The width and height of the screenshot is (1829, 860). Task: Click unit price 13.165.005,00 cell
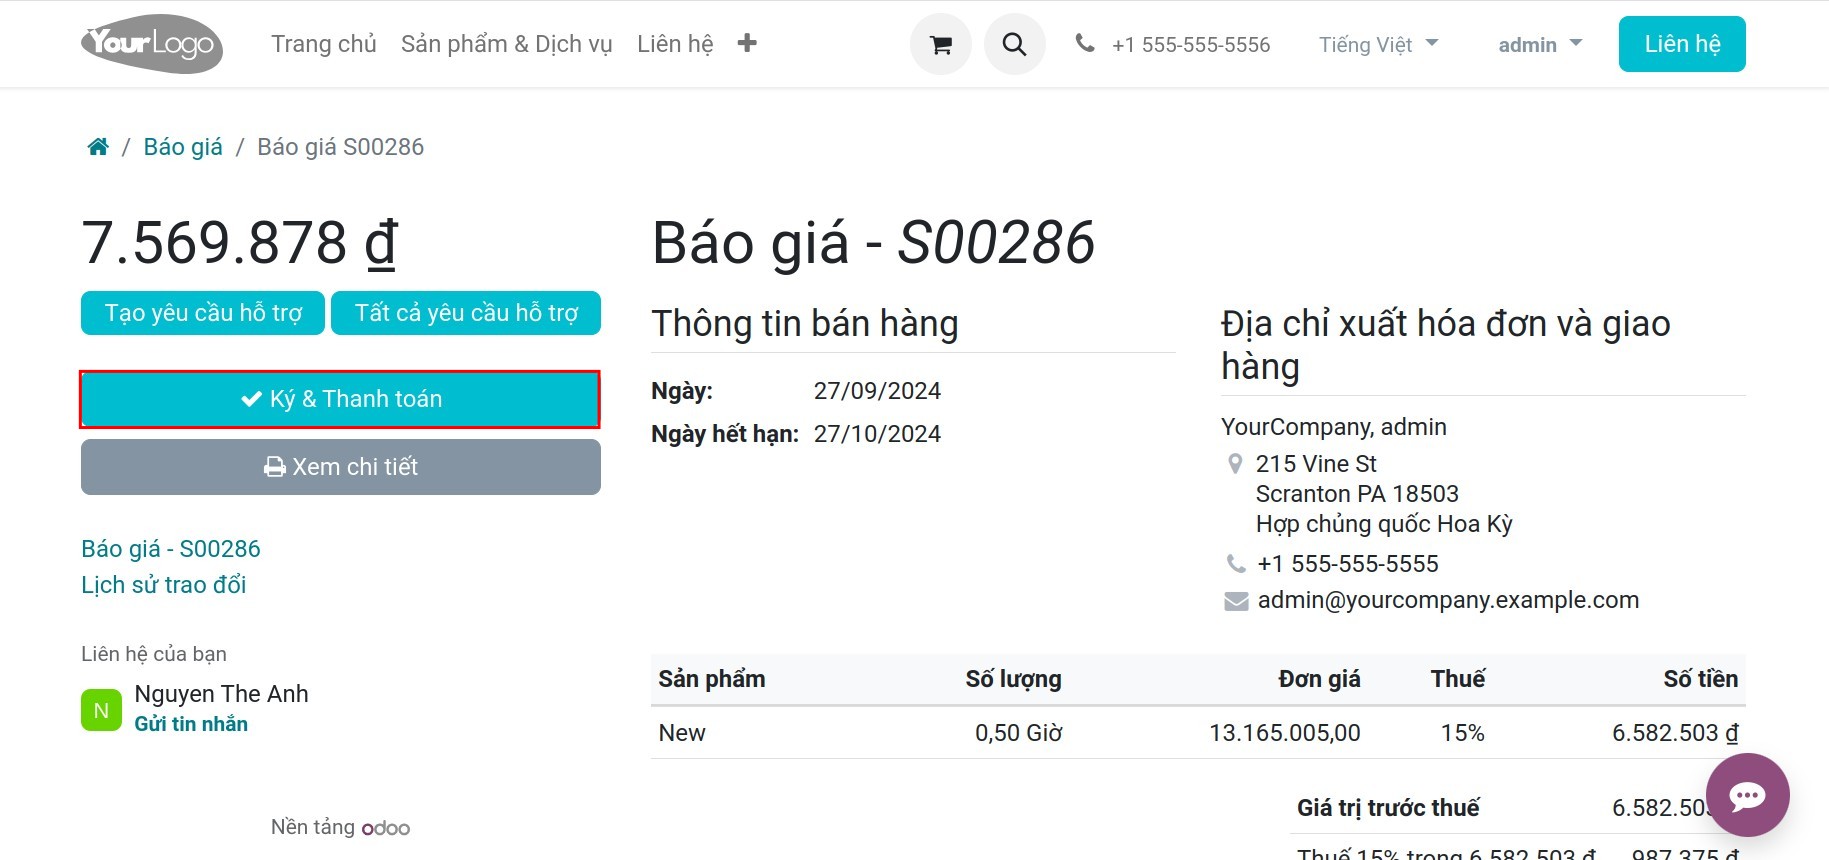pyautogui.click(x=1284, y=733)
